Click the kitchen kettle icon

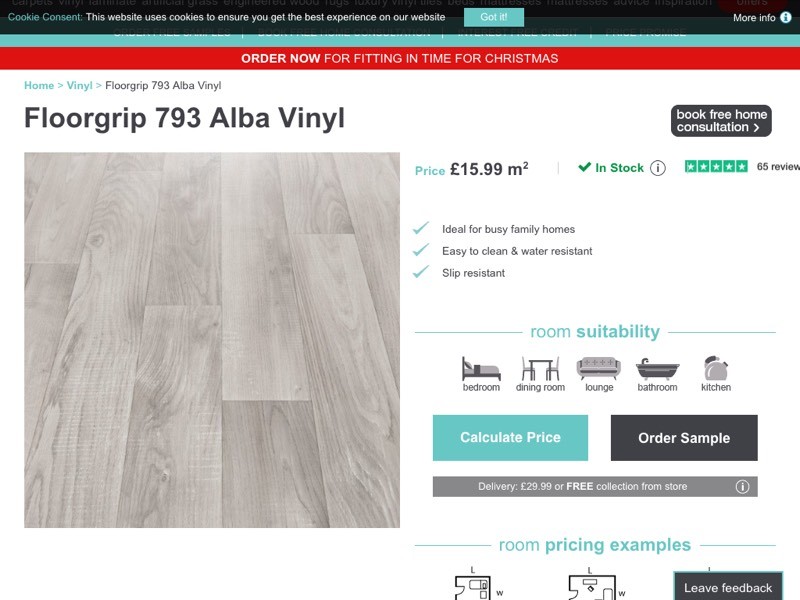tap(715, 368)
